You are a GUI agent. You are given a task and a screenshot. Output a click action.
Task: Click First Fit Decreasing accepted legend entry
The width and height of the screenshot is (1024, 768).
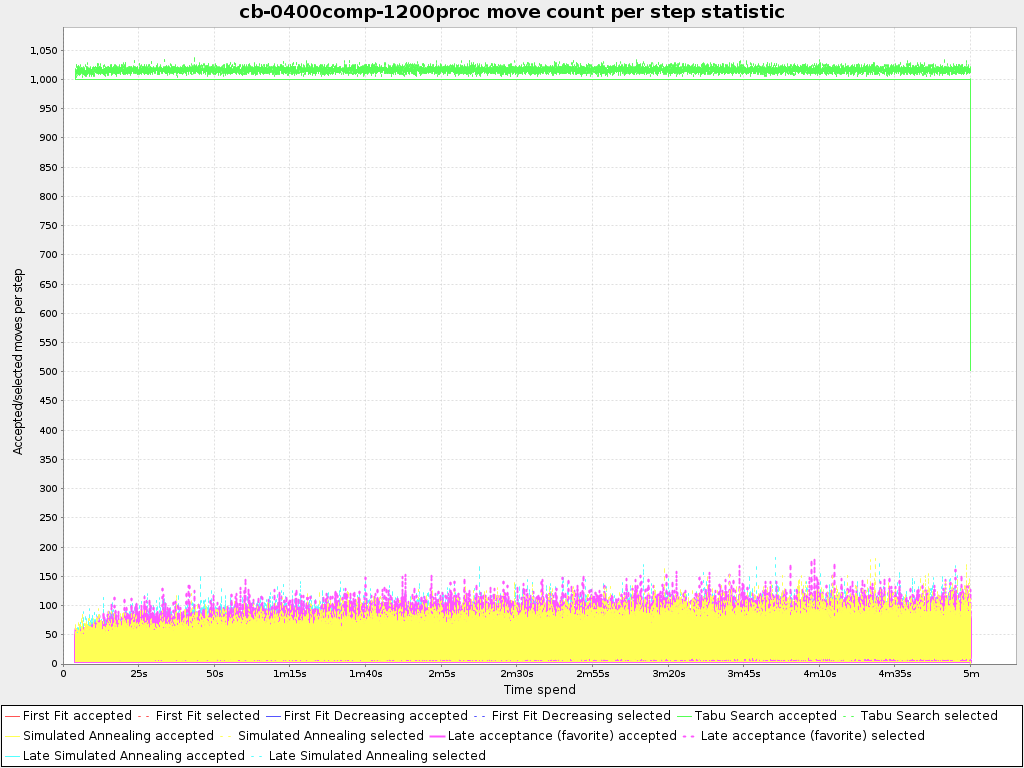375,716
